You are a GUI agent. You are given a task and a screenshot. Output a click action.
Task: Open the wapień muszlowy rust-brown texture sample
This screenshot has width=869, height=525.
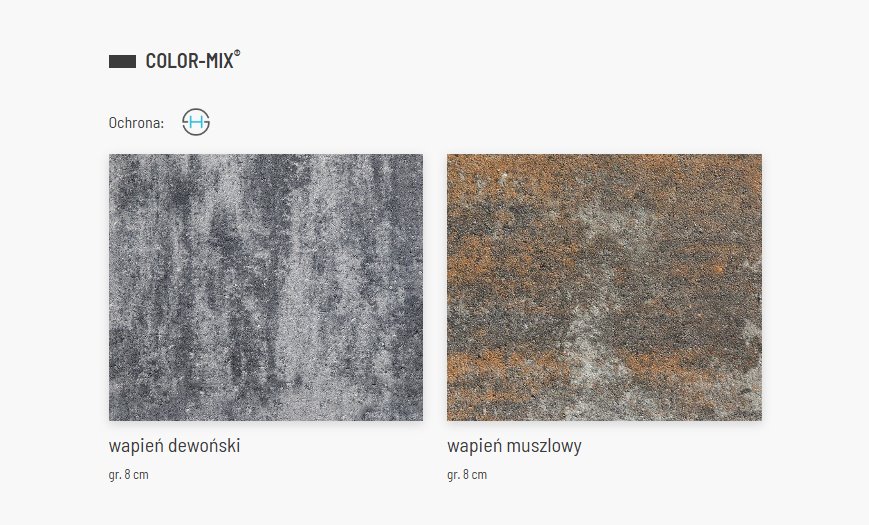click(x=605, y=287)
